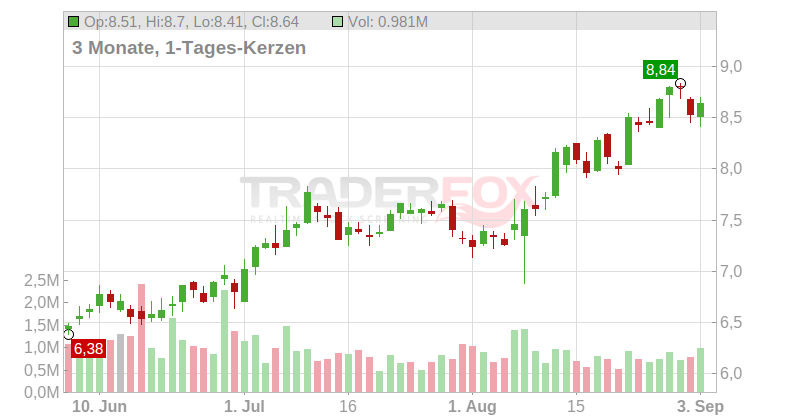The width and height of the screenshot is (800, 420).
Task: Select the 8,84 high price label
Action: pyautogui.click(x=660, y=69)
